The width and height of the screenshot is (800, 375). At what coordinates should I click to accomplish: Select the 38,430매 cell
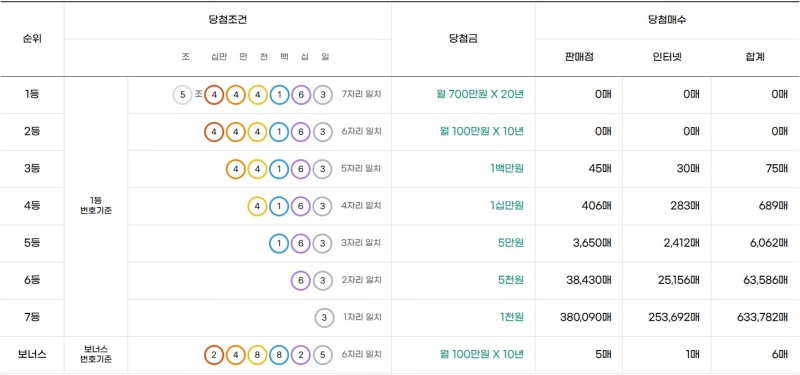[590, 280]
